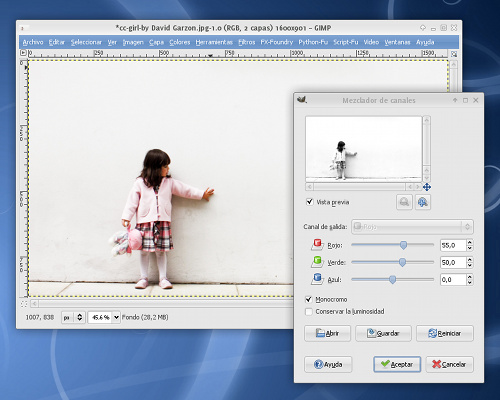The image size is (500, 400).
Task: Click the Verde text label
Action: click(x=336, y=263)
